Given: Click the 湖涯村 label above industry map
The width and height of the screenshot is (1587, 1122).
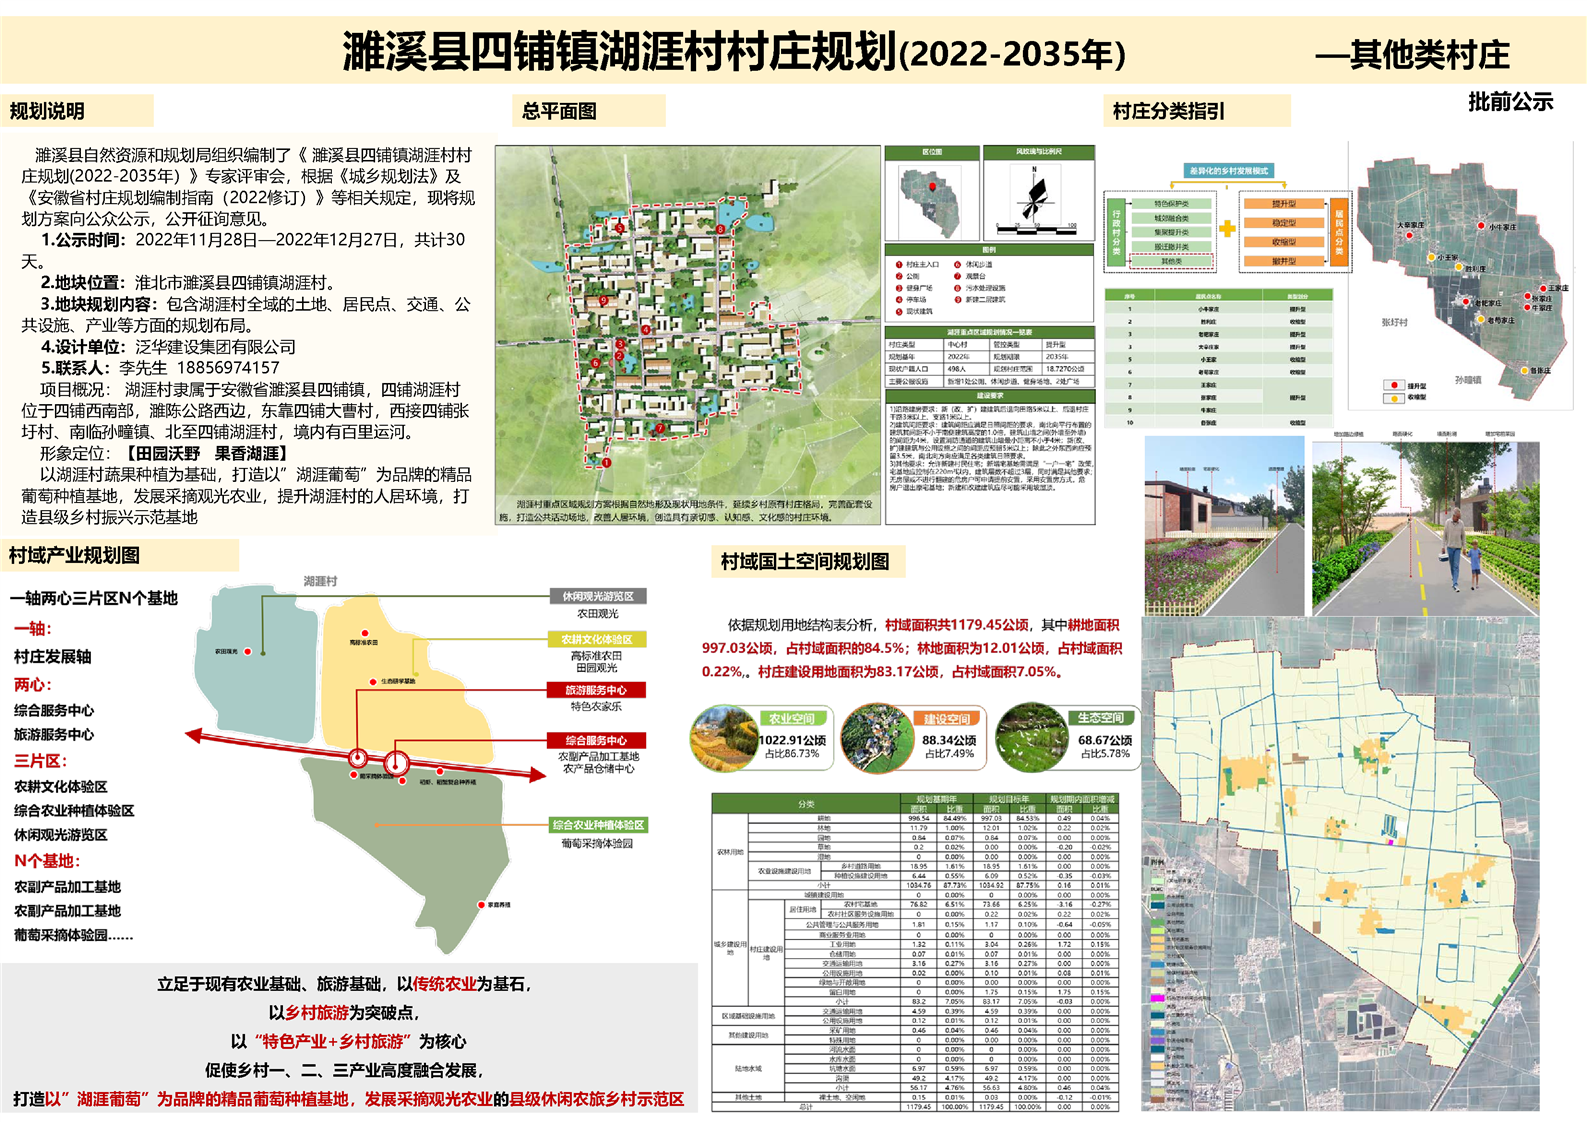Looking at the screenshot, I should coord(321,581).
